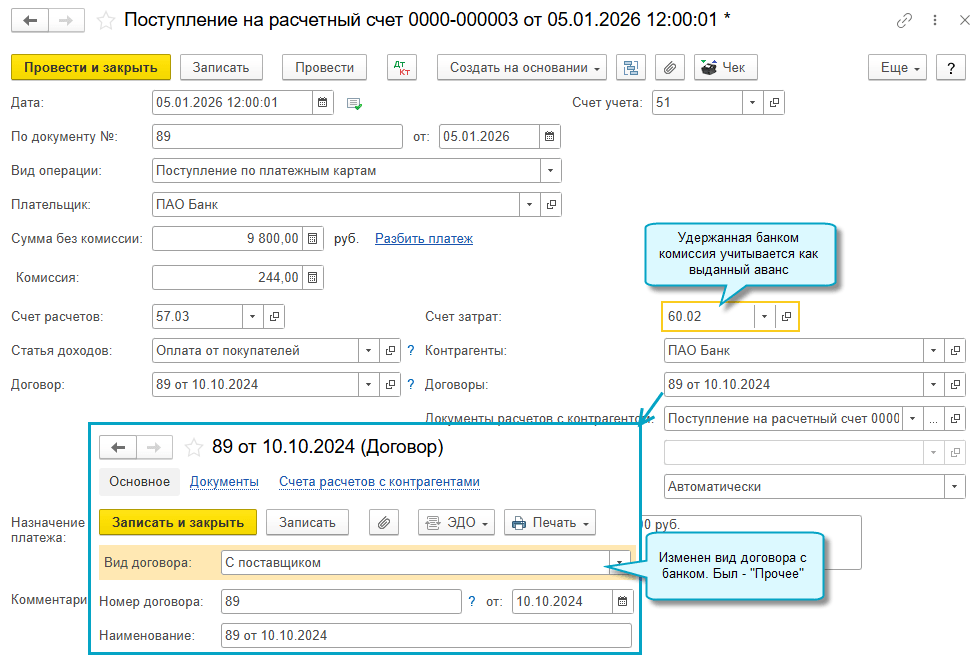Screen dimensions: 980x655
Task: Click the back arrow in the Договор window
Action: (x=118, y=448)
